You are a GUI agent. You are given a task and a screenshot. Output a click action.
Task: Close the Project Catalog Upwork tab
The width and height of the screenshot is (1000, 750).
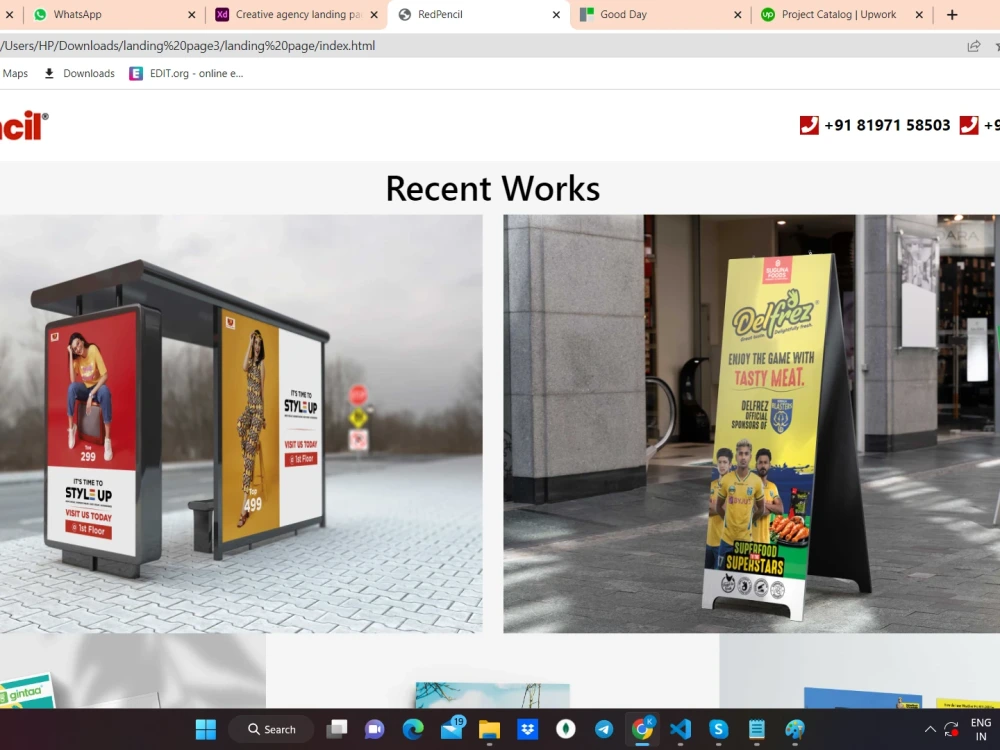(919, 15)
